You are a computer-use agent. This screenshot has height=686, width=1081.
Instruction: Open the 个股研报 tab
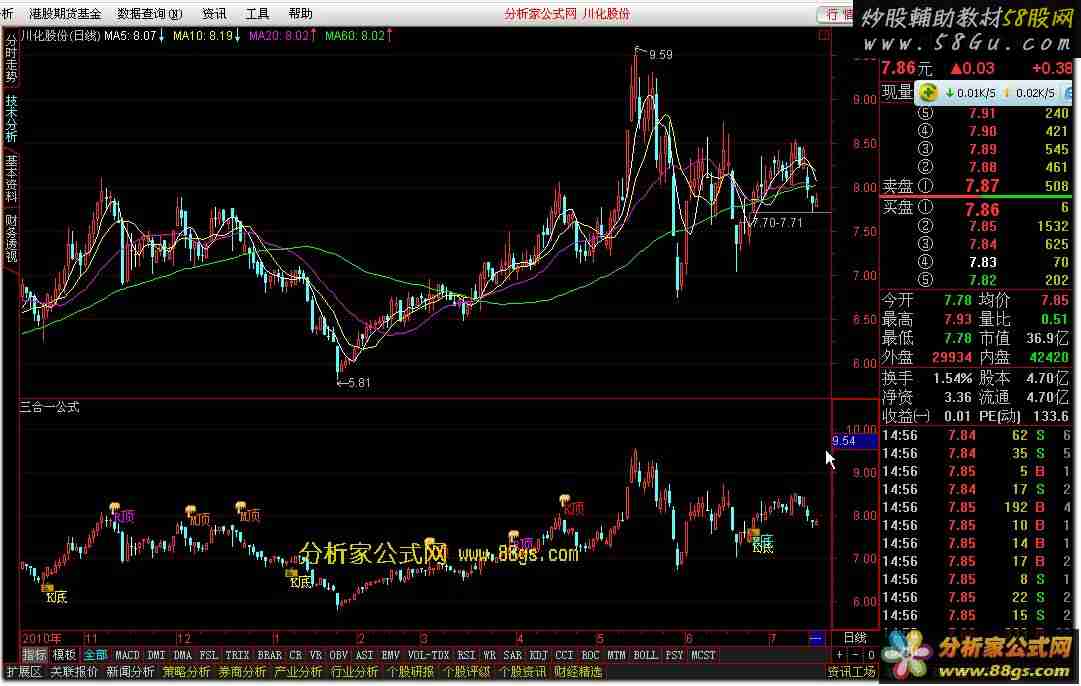pyautogui.click(x=411, y=672)
